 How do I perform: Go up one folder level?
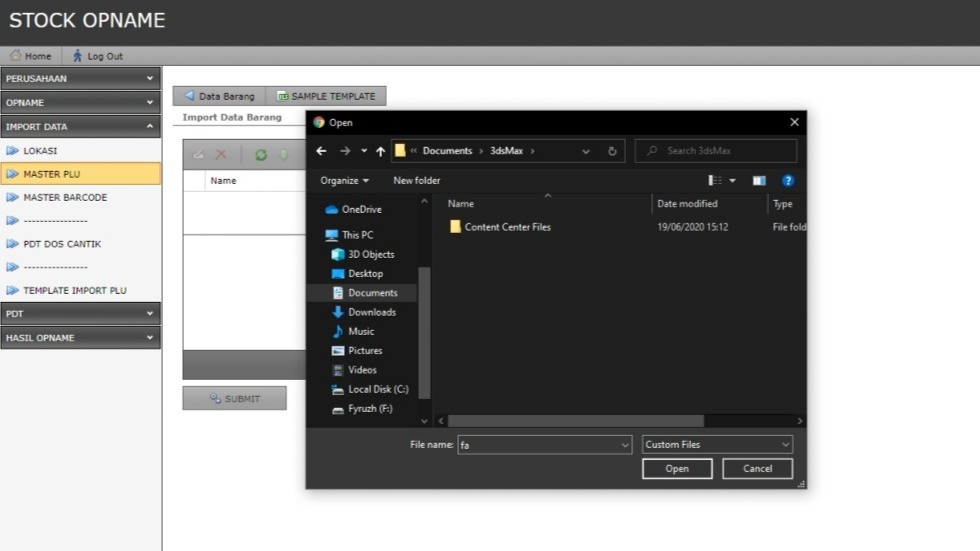coord(380,151)
